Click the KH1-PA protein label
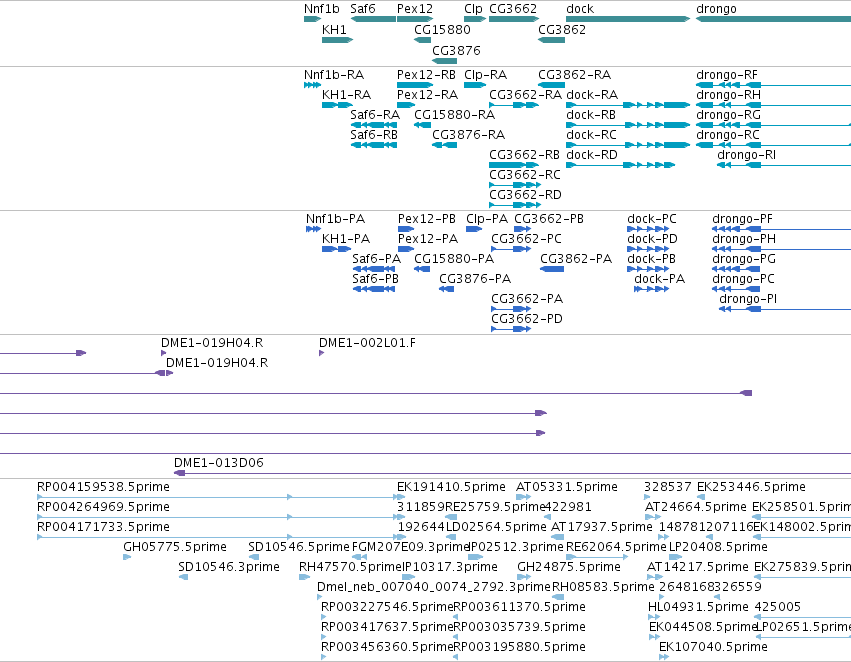Viewport: 851px width, 662px height. pos(346,239)
